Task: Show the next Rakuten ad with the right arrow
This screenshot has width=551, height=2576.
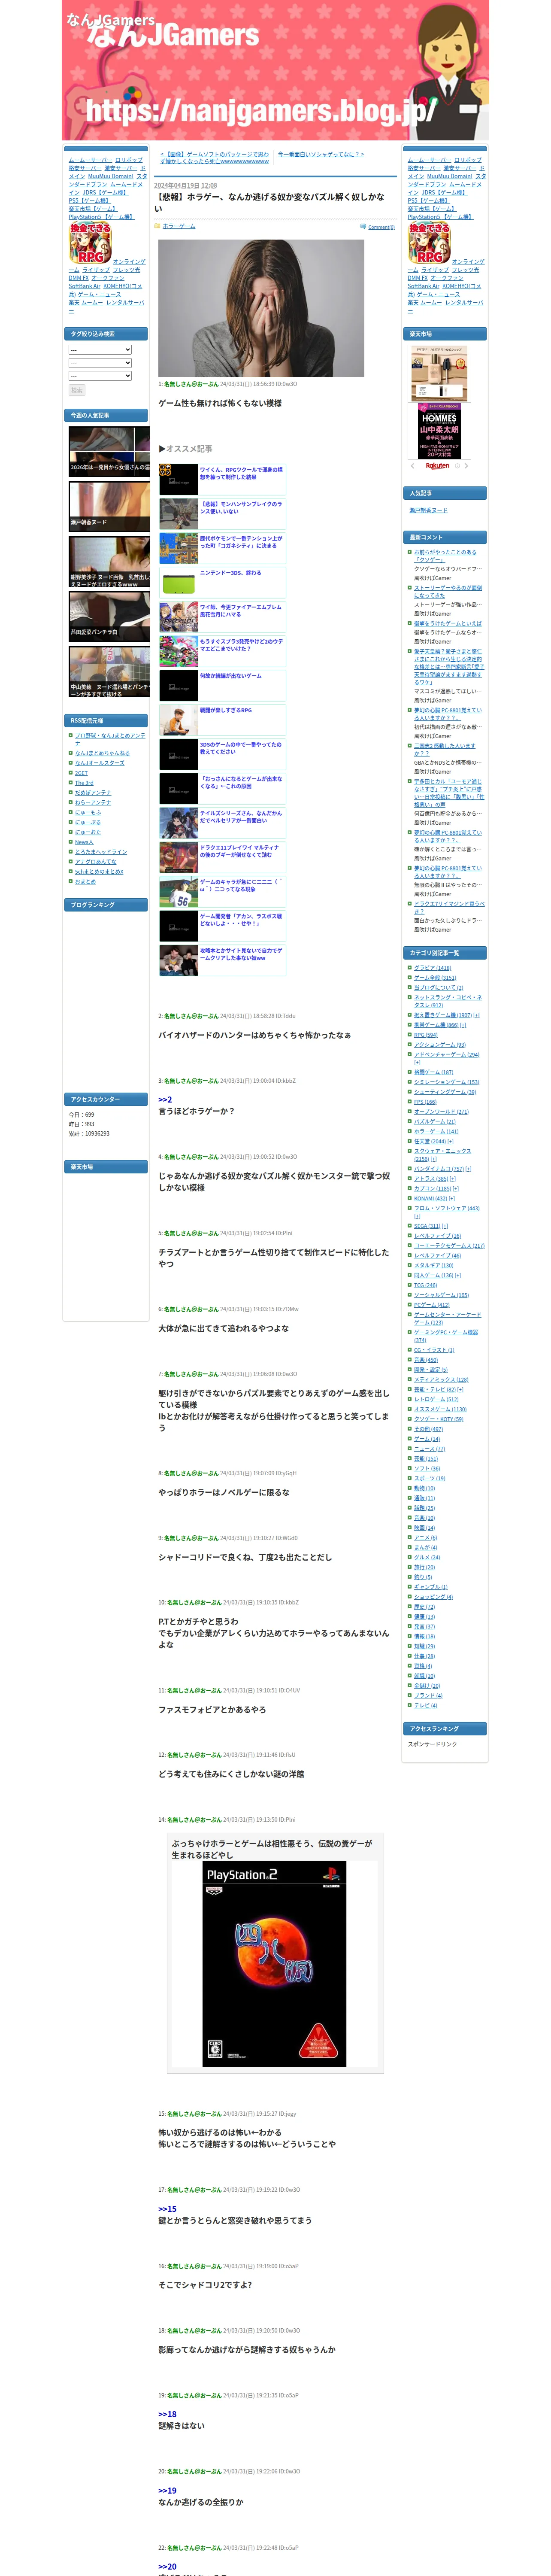Action: coord(466,465)
